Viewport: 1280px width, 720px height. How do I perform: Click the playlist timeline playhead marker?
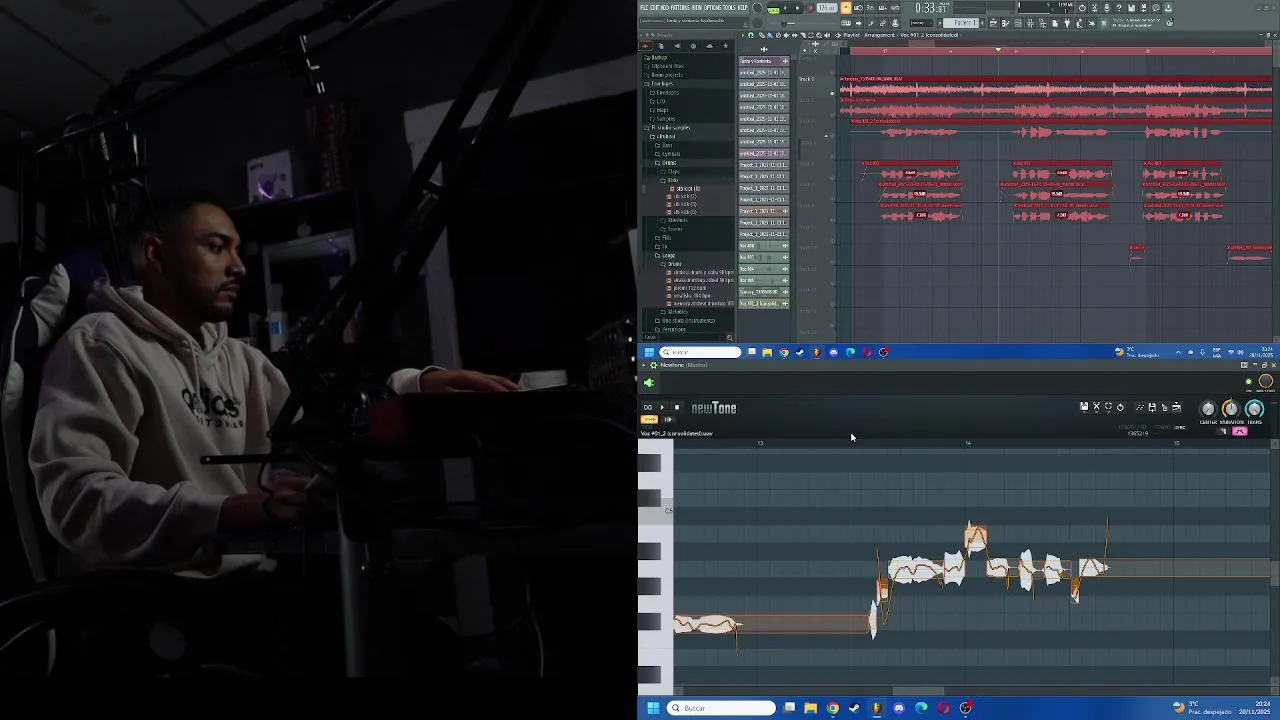click(998, 49)
